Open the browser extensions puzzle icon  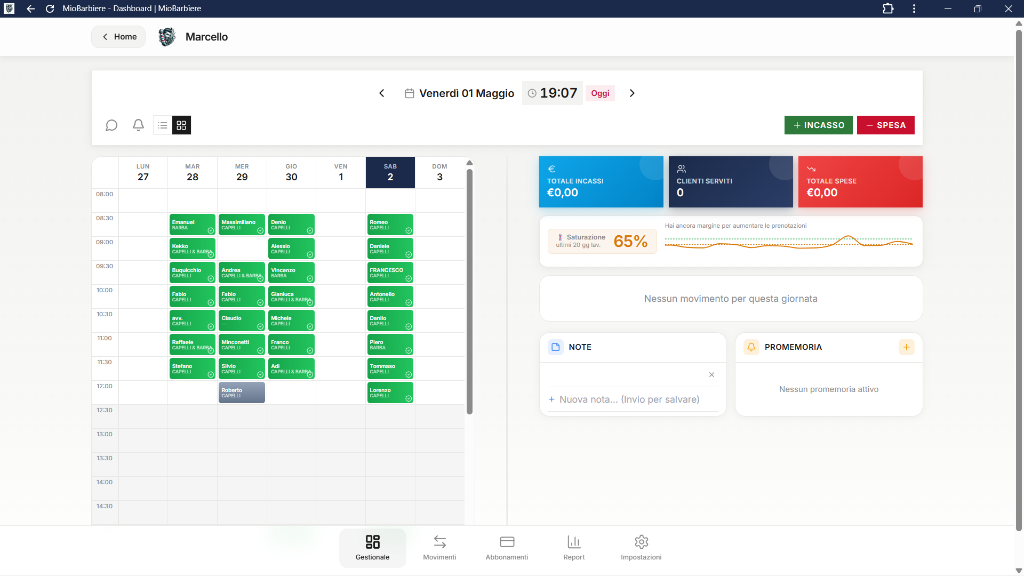888,8
